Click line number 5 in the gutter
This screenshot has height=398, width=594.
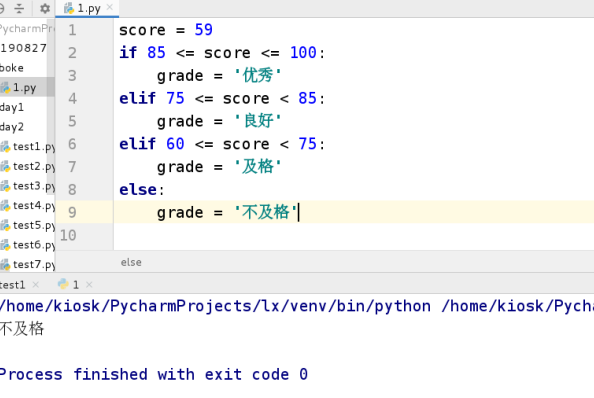pyautogui.click(x=72, y=121)
